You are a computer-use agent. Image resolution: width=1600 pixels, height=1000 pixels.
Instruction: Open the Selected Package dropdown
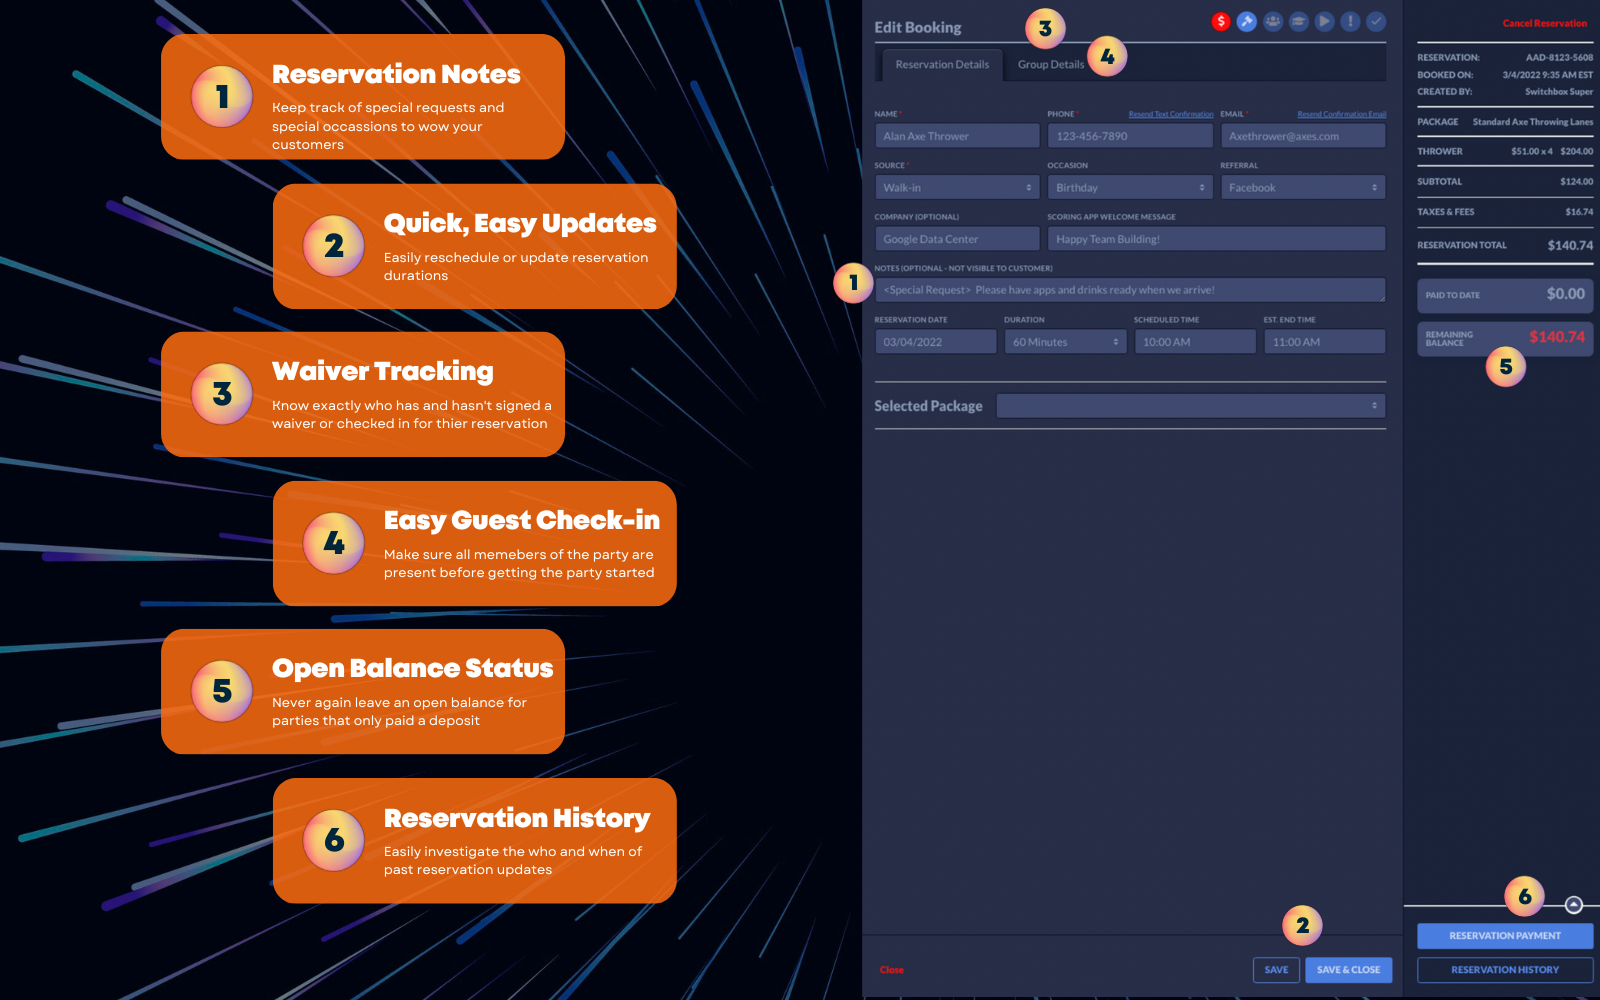tap(1191, 406)
